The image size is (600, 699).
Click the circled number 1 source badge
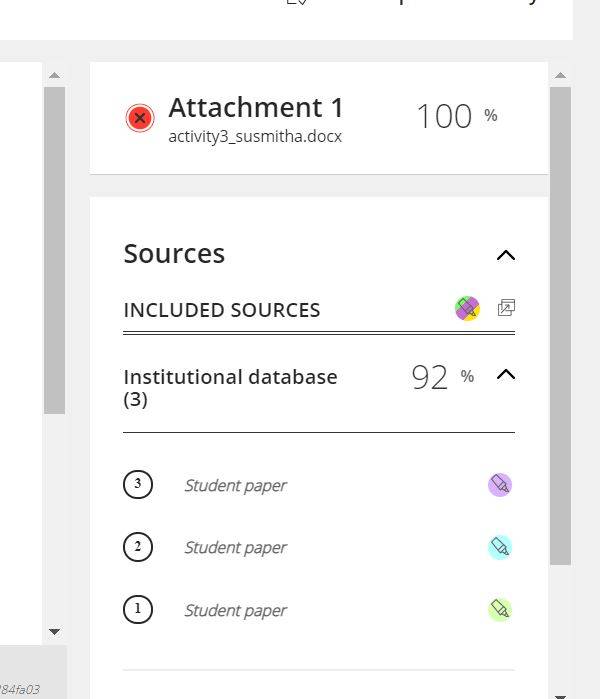click(138, 609)
